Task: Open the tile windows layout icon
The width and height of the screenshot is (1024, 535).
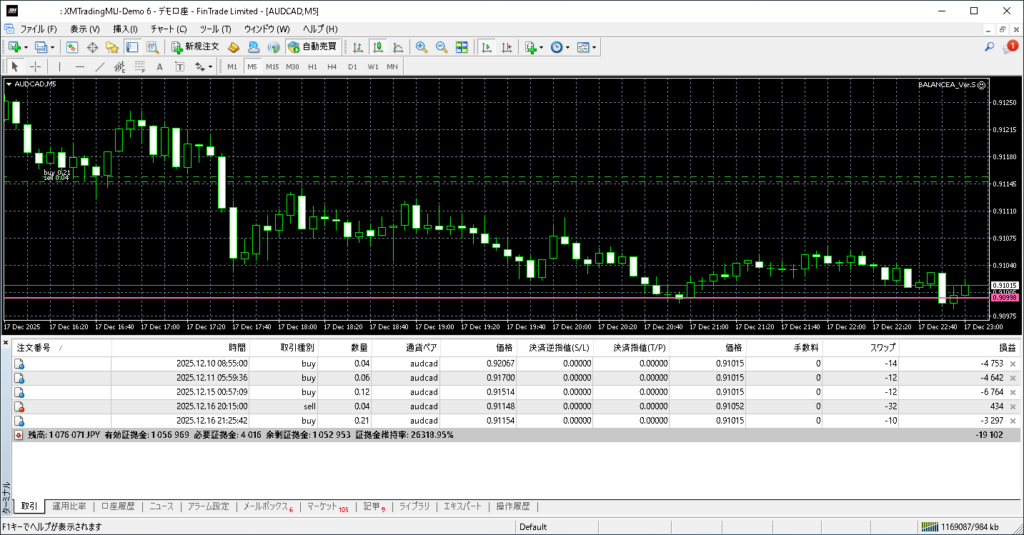Action: [461, 47]
